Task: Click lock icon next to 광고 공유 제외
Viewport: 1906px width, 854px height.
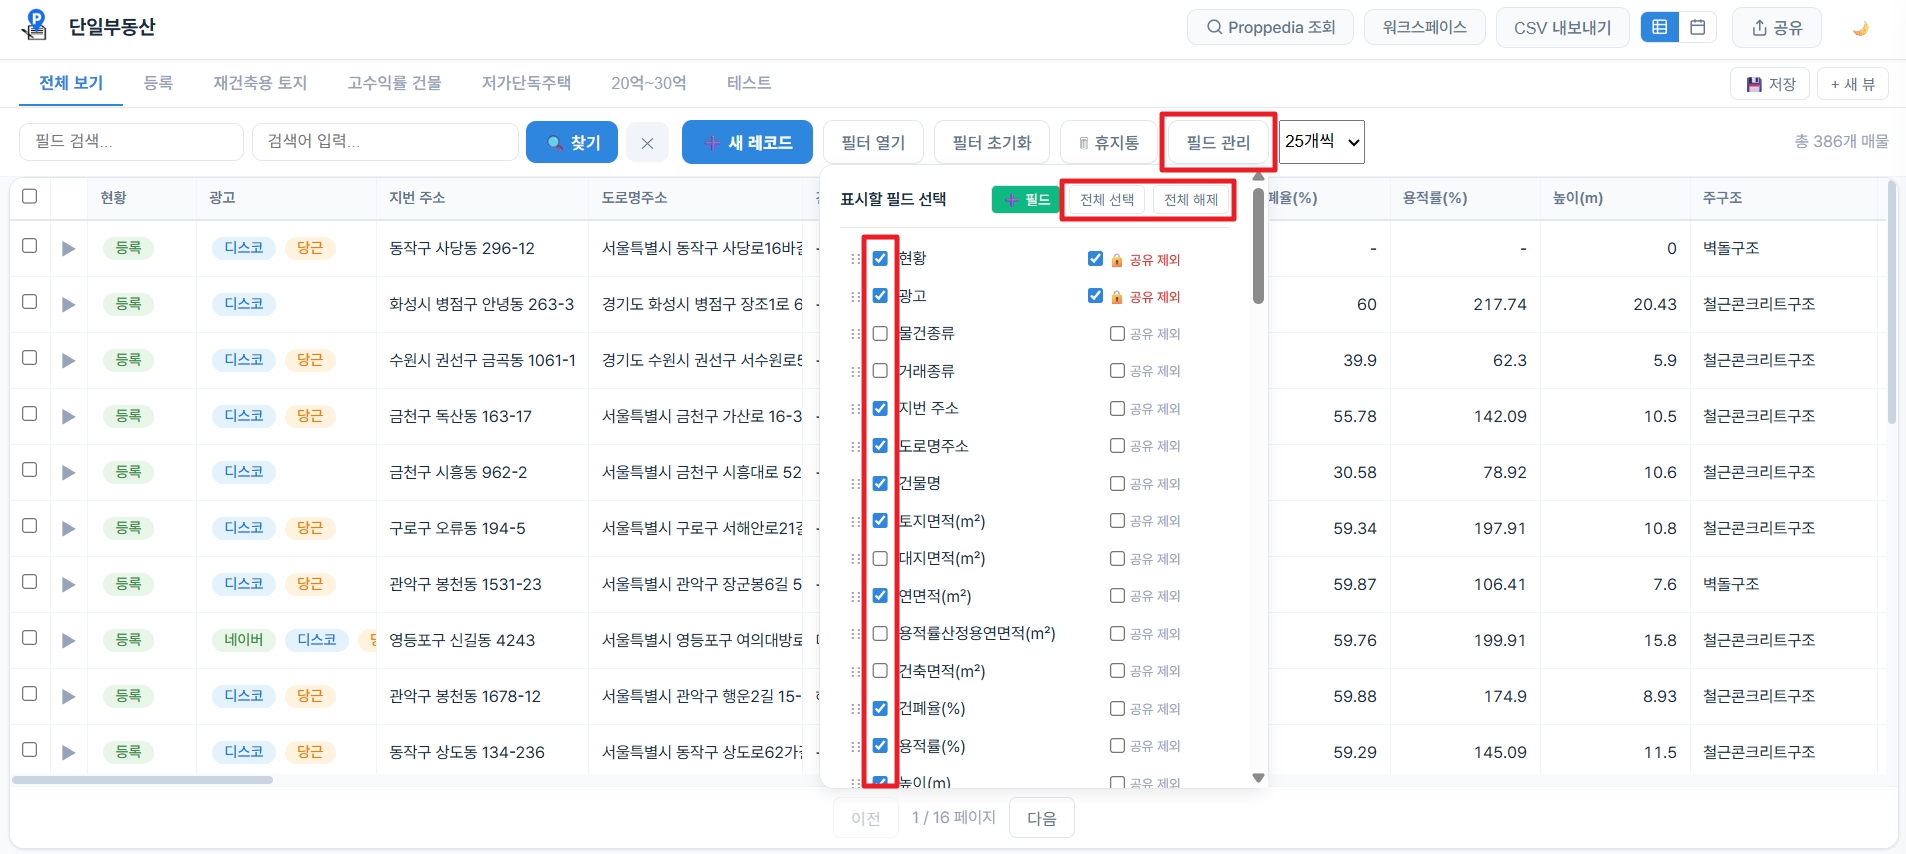Action: [1117, 297]
